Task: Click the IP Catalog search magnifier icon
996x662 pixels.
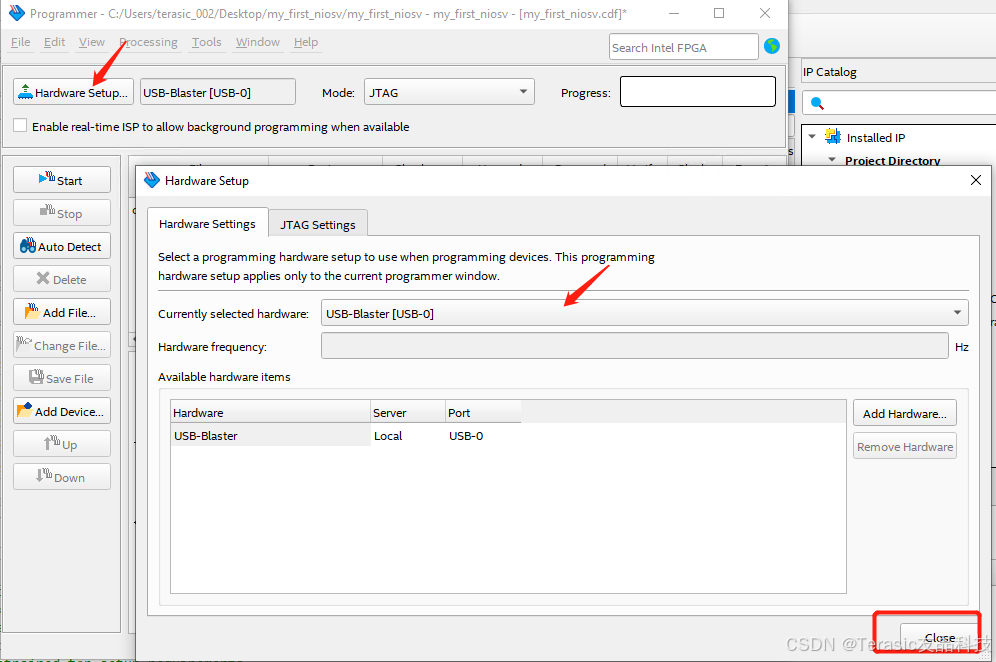Action: 817,103
